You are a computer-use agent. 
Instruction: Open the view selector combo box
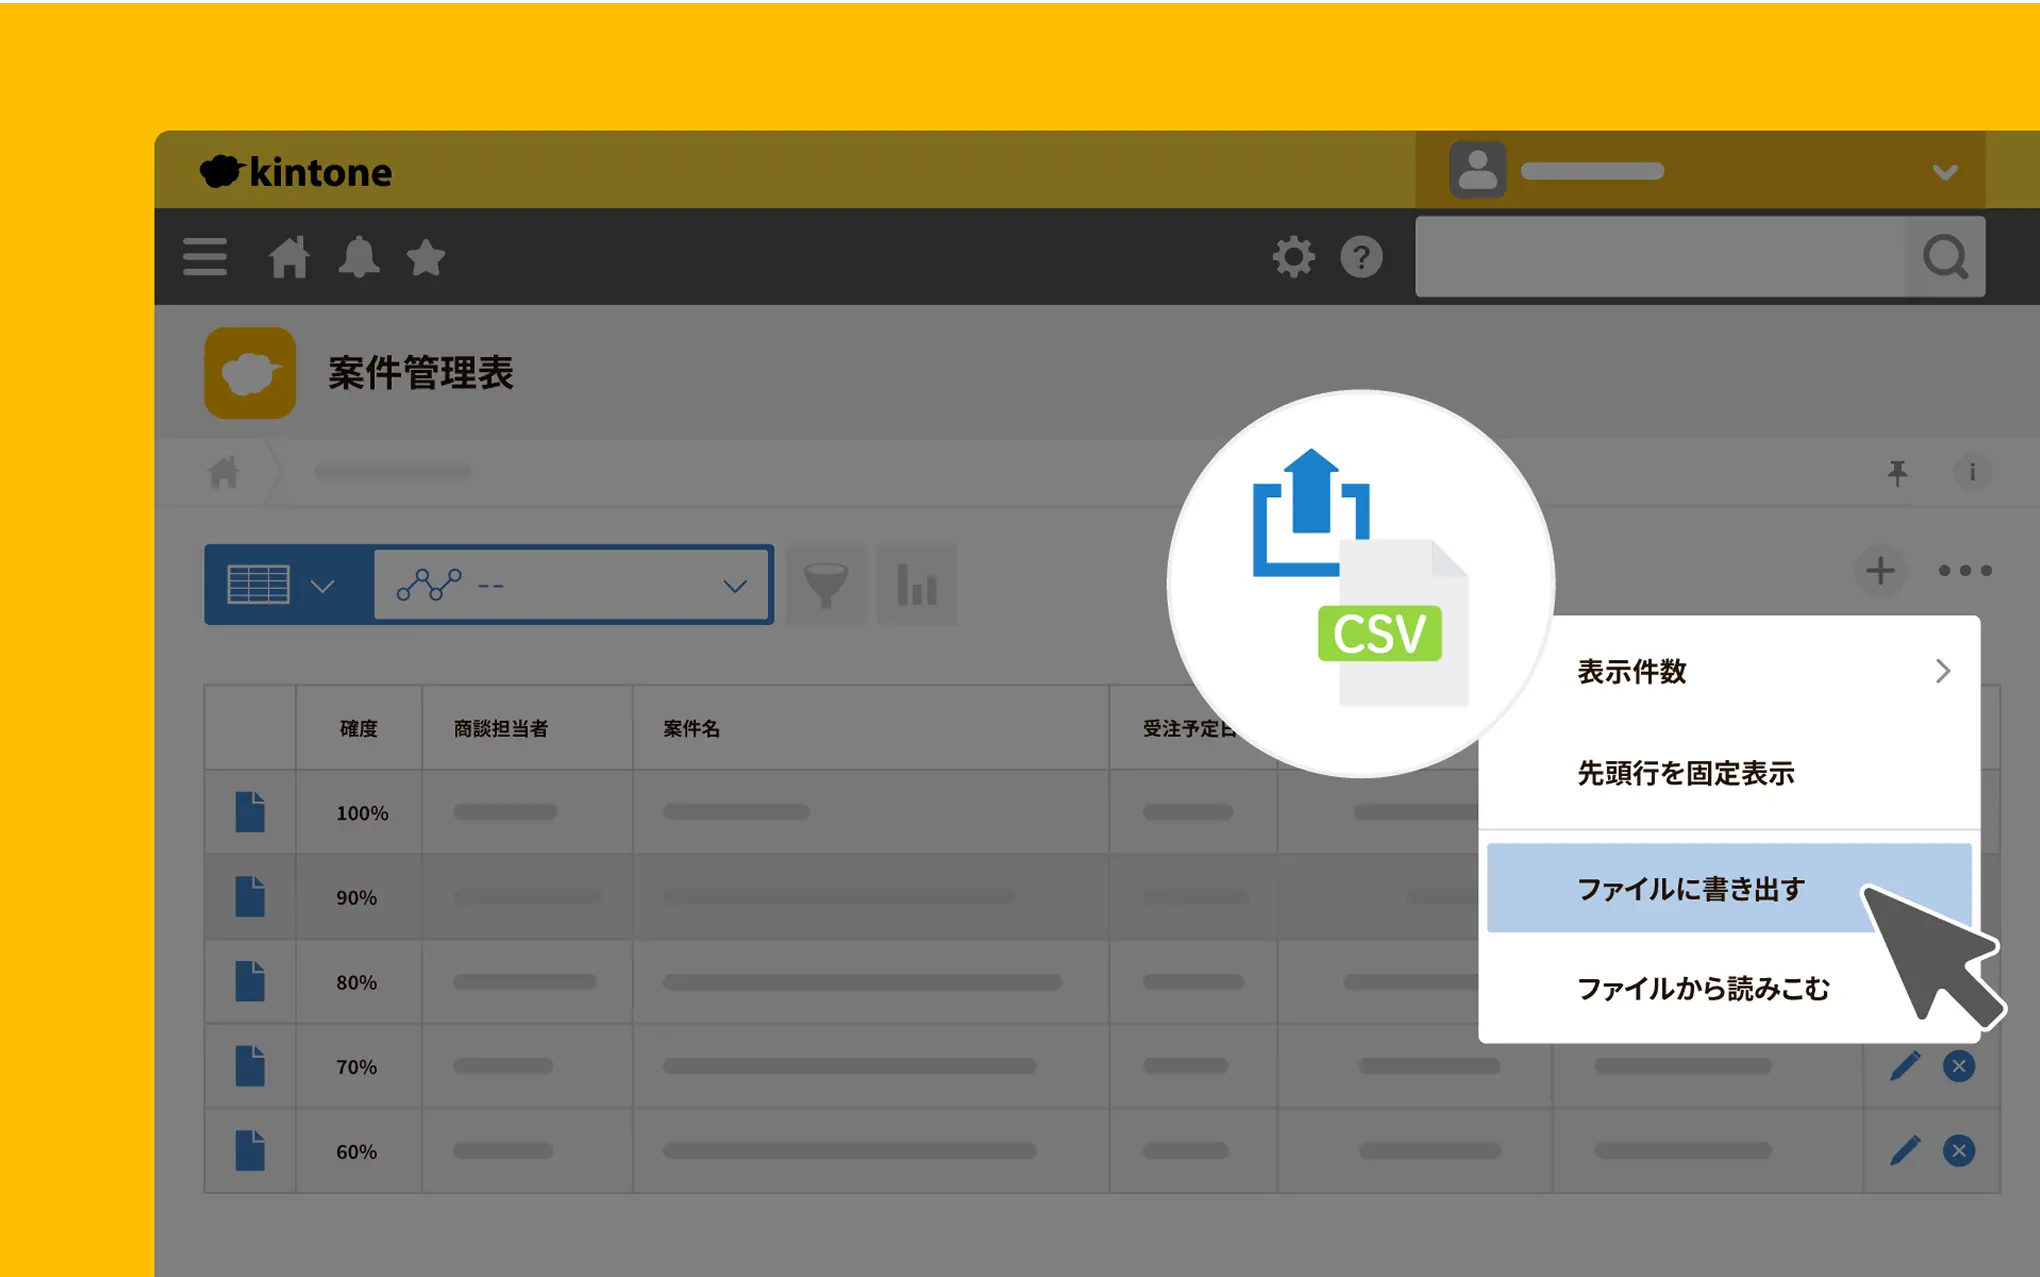tap(572, 585)
